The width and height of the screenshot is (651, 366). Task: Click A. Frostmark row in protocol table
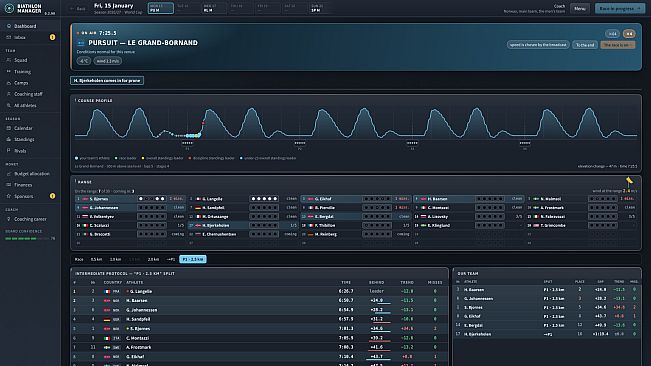click(259, 347)
